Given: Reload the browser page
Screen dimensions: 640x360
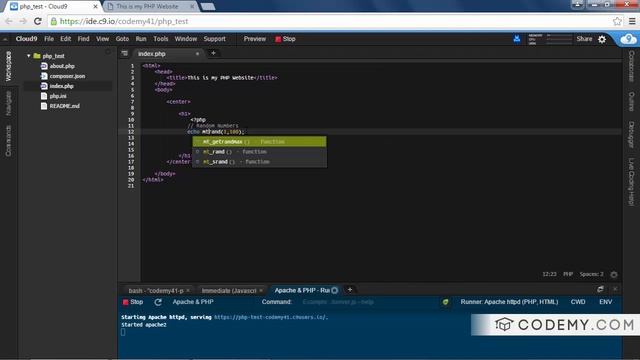Looking at the screenshot, I should [38, 21].
